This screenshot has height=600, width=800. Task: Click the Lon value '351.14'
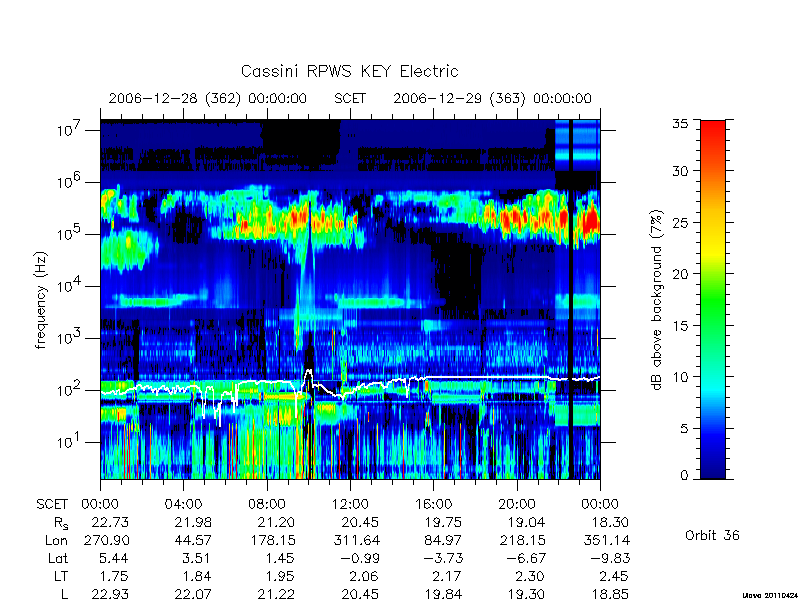point(606,540)
